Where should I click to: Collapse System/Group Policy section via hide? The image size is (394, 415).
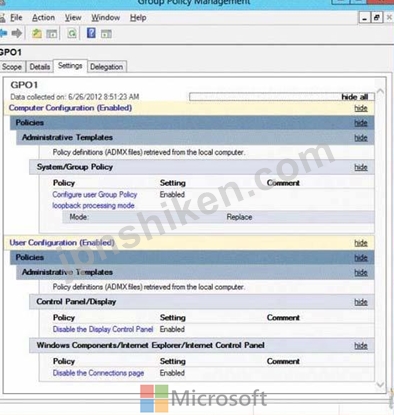click(x=361, y=167)
